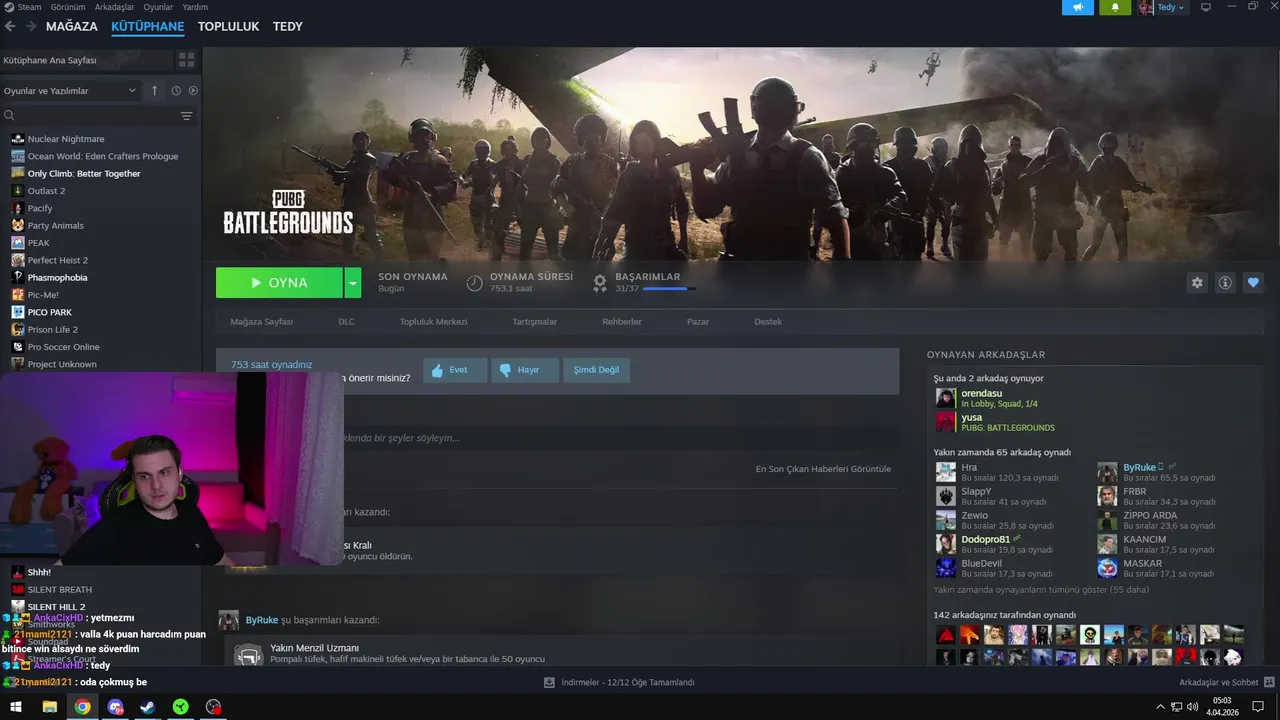Open OBS Studio from the taskbar

coord(213,707)
